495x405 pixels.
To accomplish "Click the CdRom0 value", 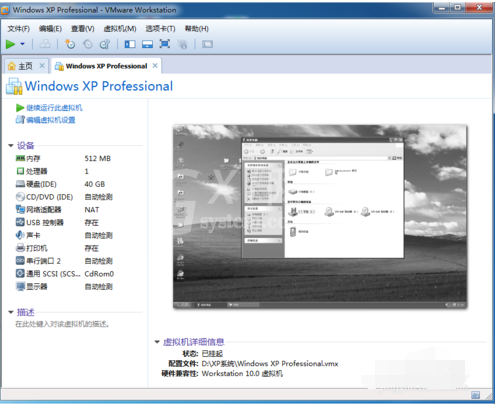I will tap(99, 274).
